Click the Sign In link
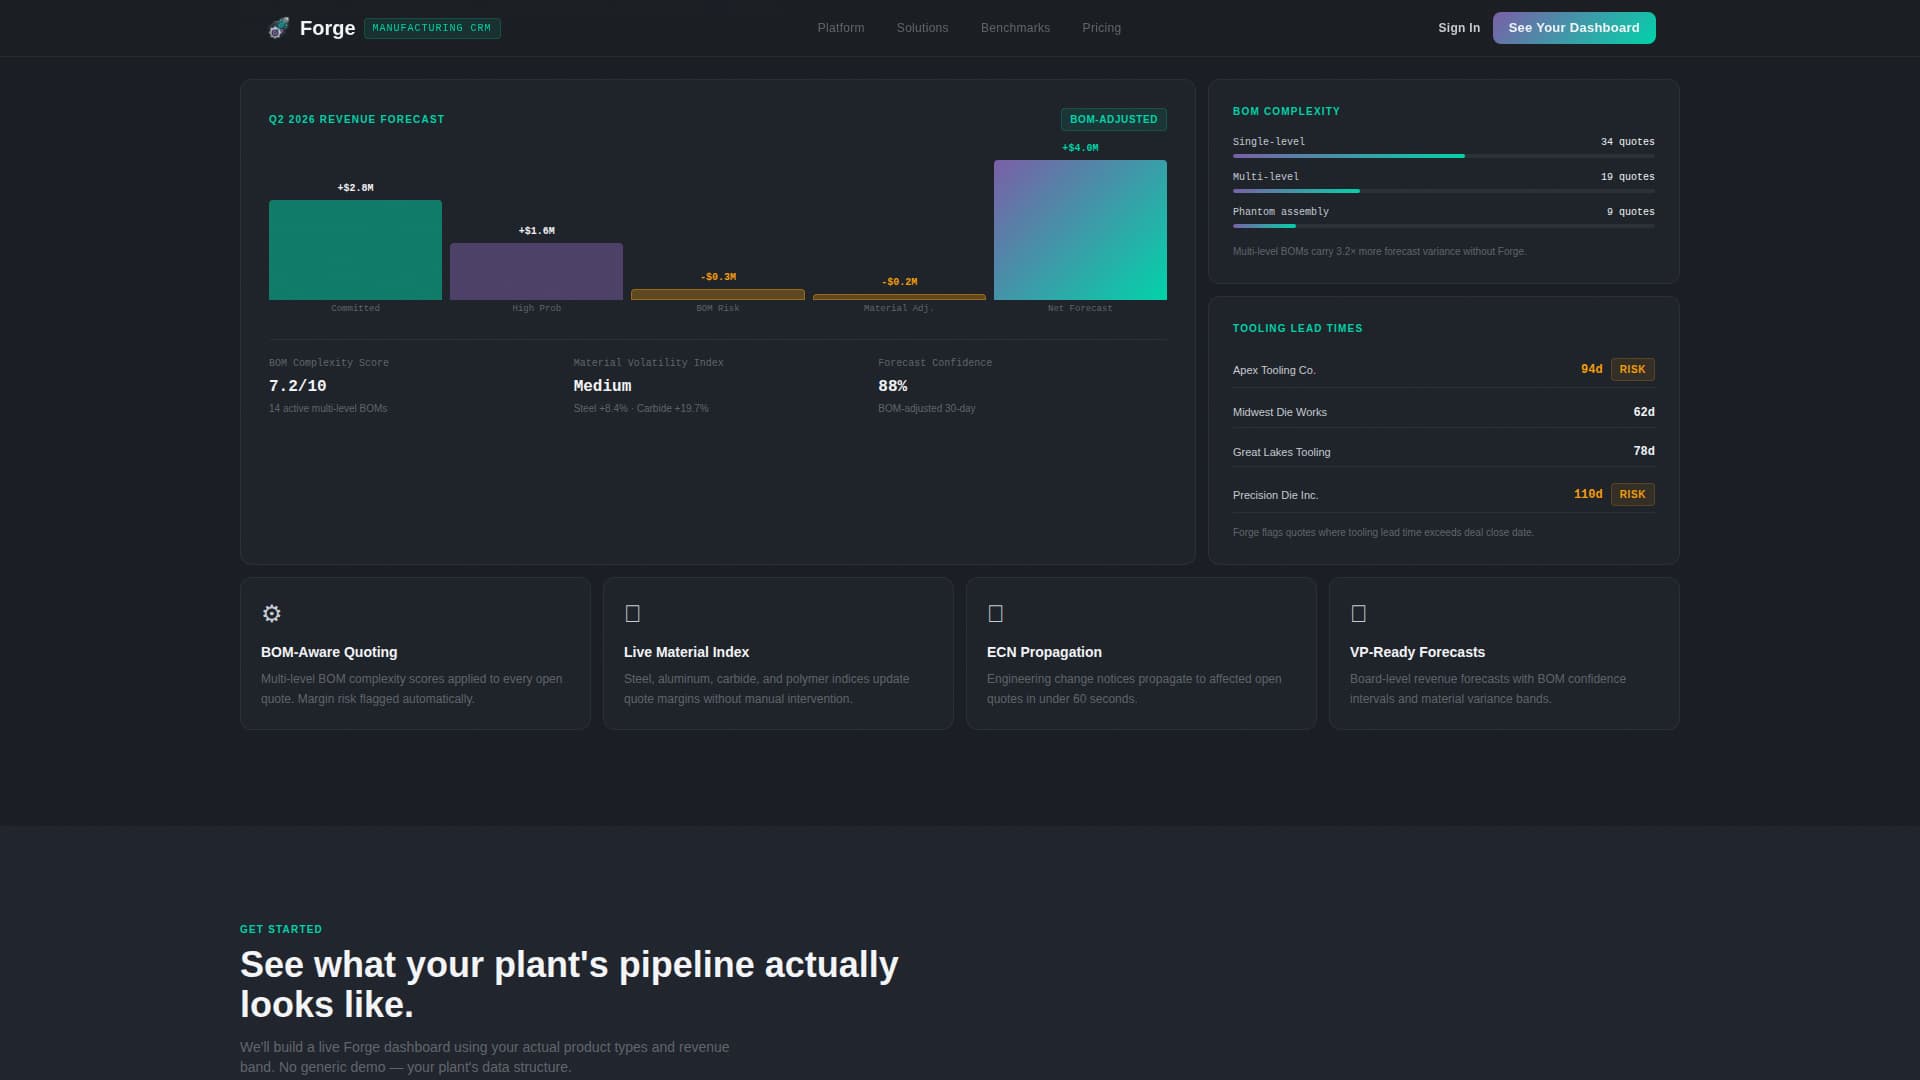 (1458, 28)
